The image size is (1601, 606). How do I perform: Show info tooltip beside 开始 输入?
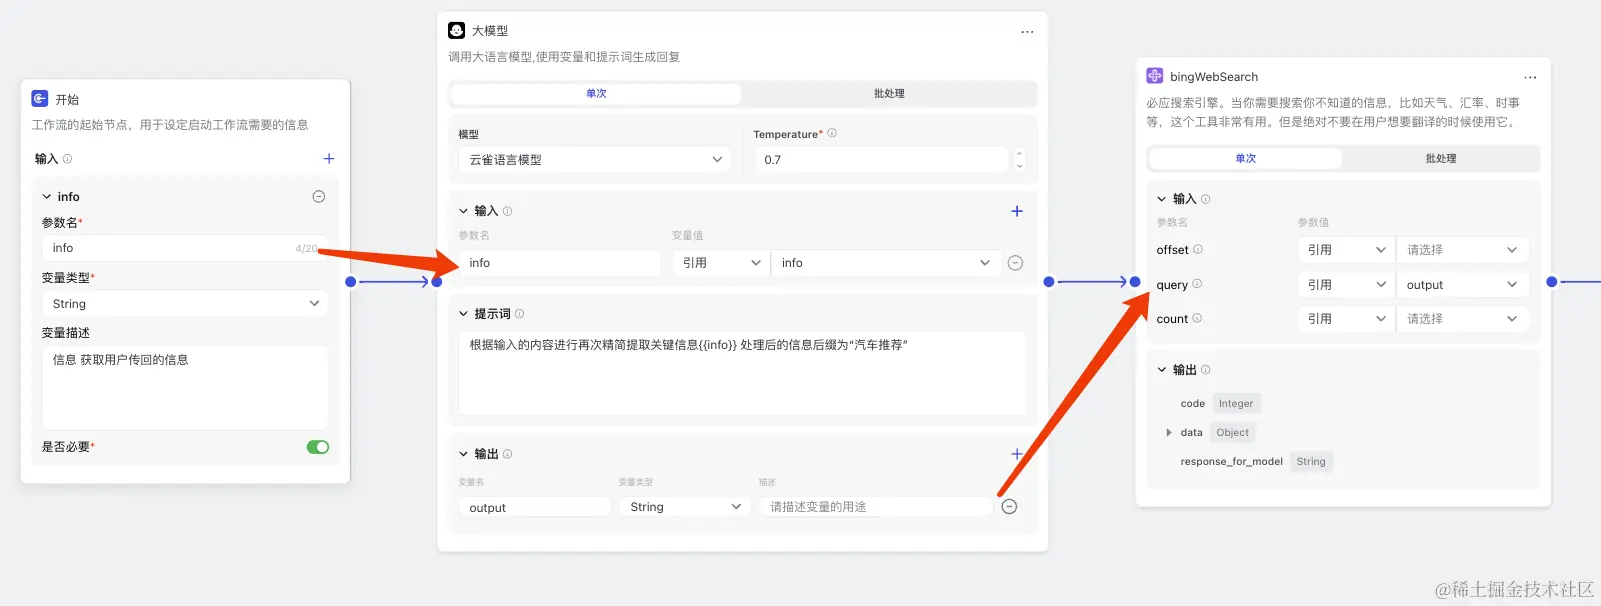(x=68, y=159)
